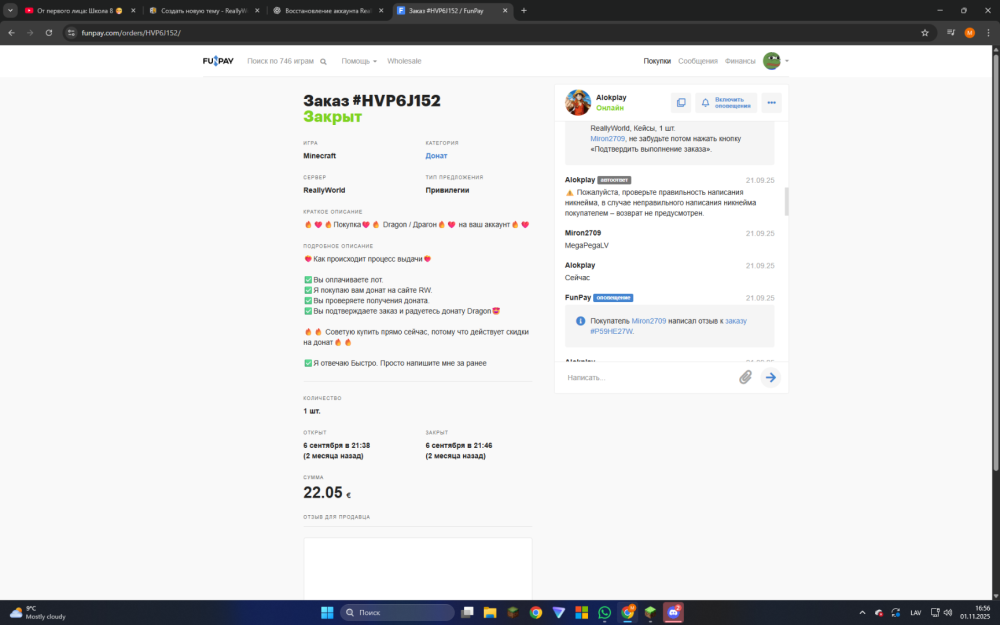Screen dimensions: 1000x625
Task: Open заказу #P59HE27W link
Action: [668, 326]
